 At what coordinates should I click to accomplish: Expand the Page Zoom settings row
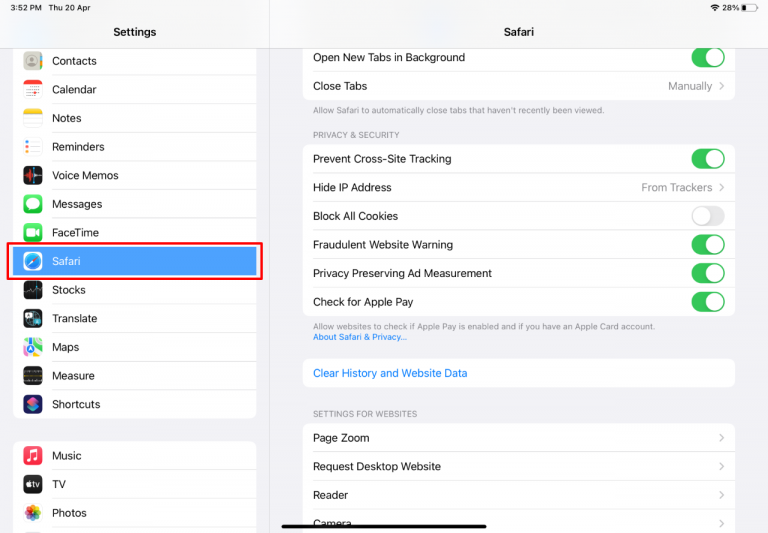point(518,438)
